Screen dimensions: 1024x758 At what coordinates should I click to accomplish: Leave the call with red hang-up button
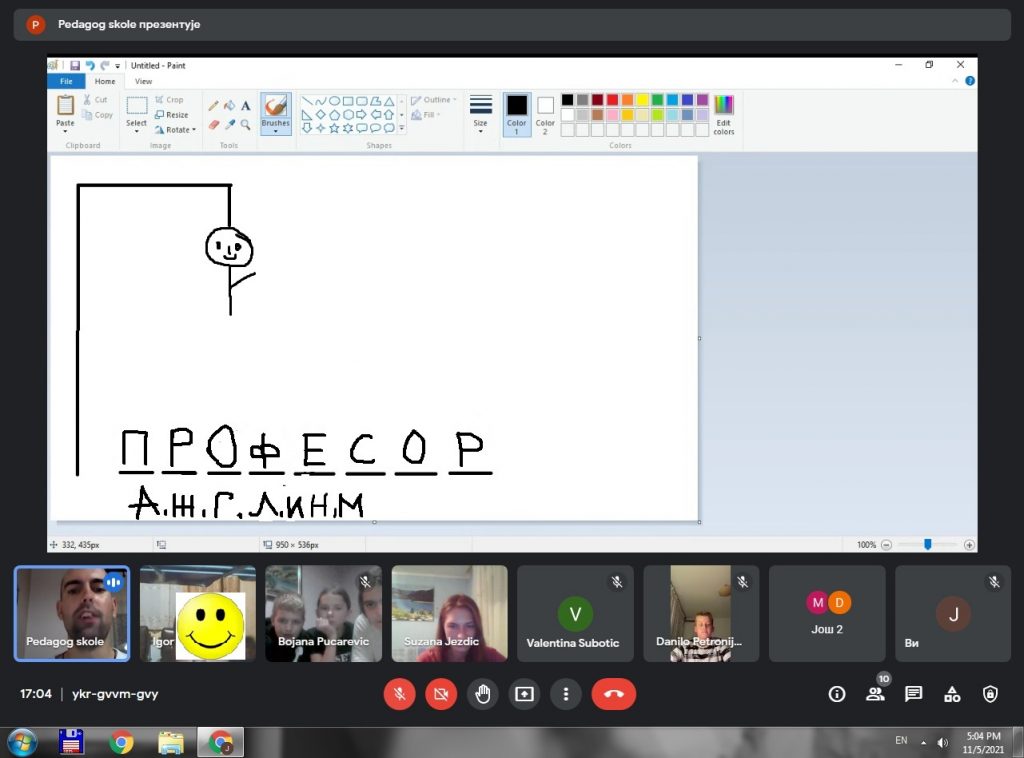click(x=613, y=694)
